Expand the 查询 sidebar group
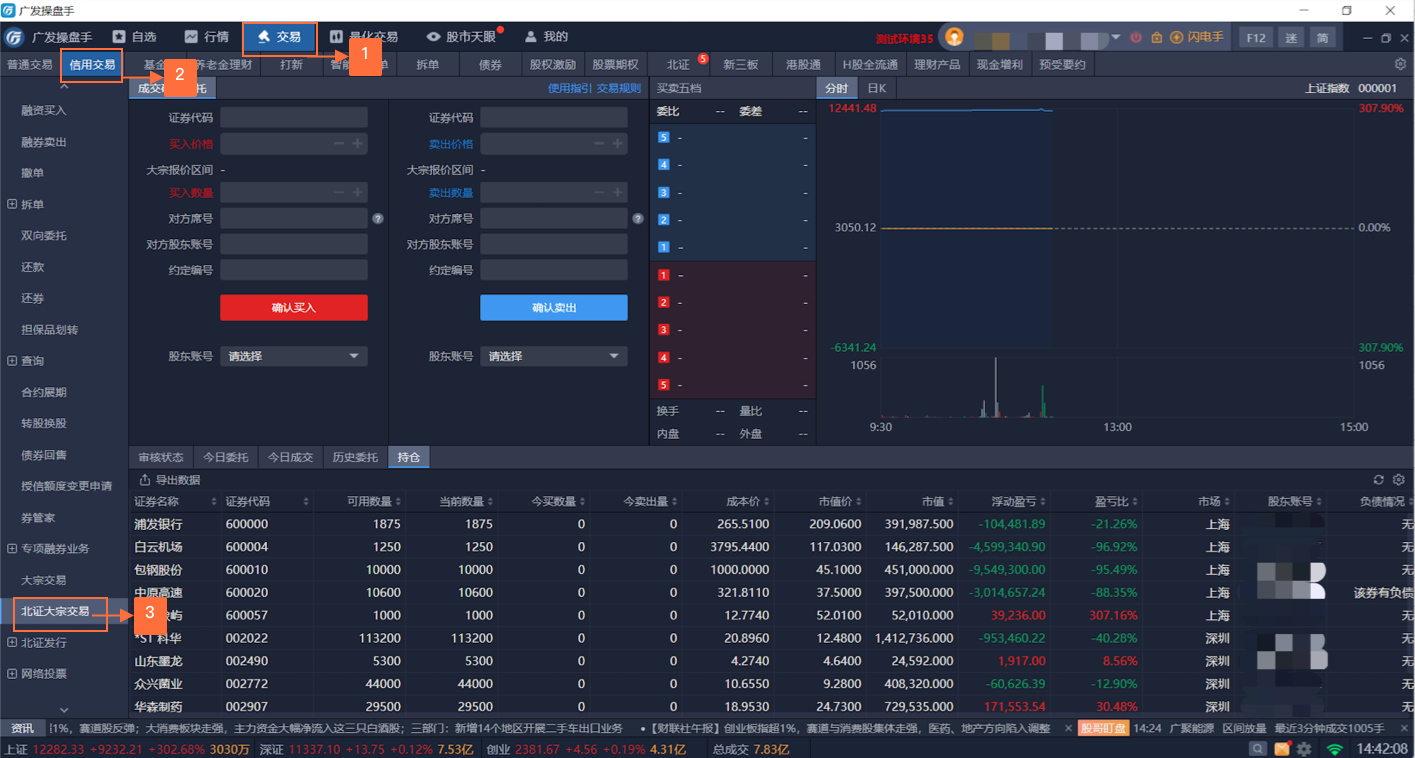 [x=12, y=361]
